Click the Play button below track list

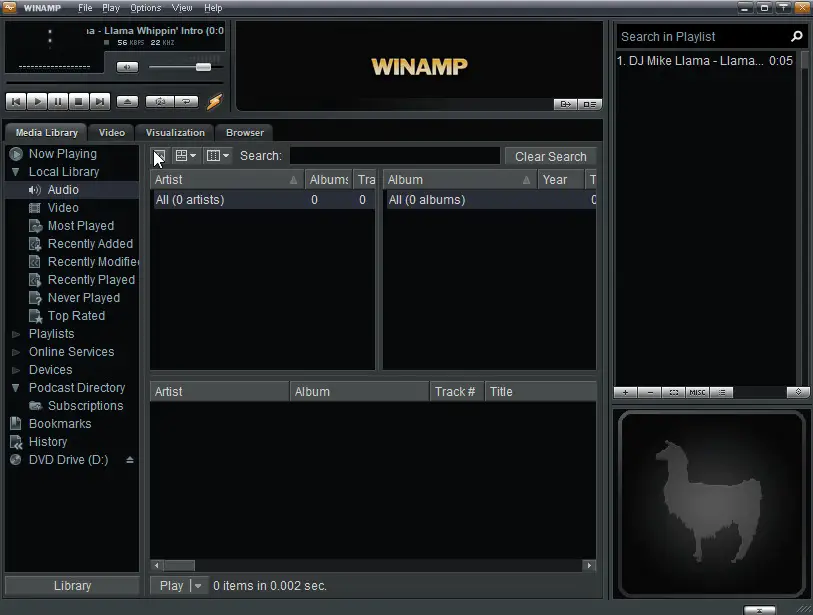point(171,586)
